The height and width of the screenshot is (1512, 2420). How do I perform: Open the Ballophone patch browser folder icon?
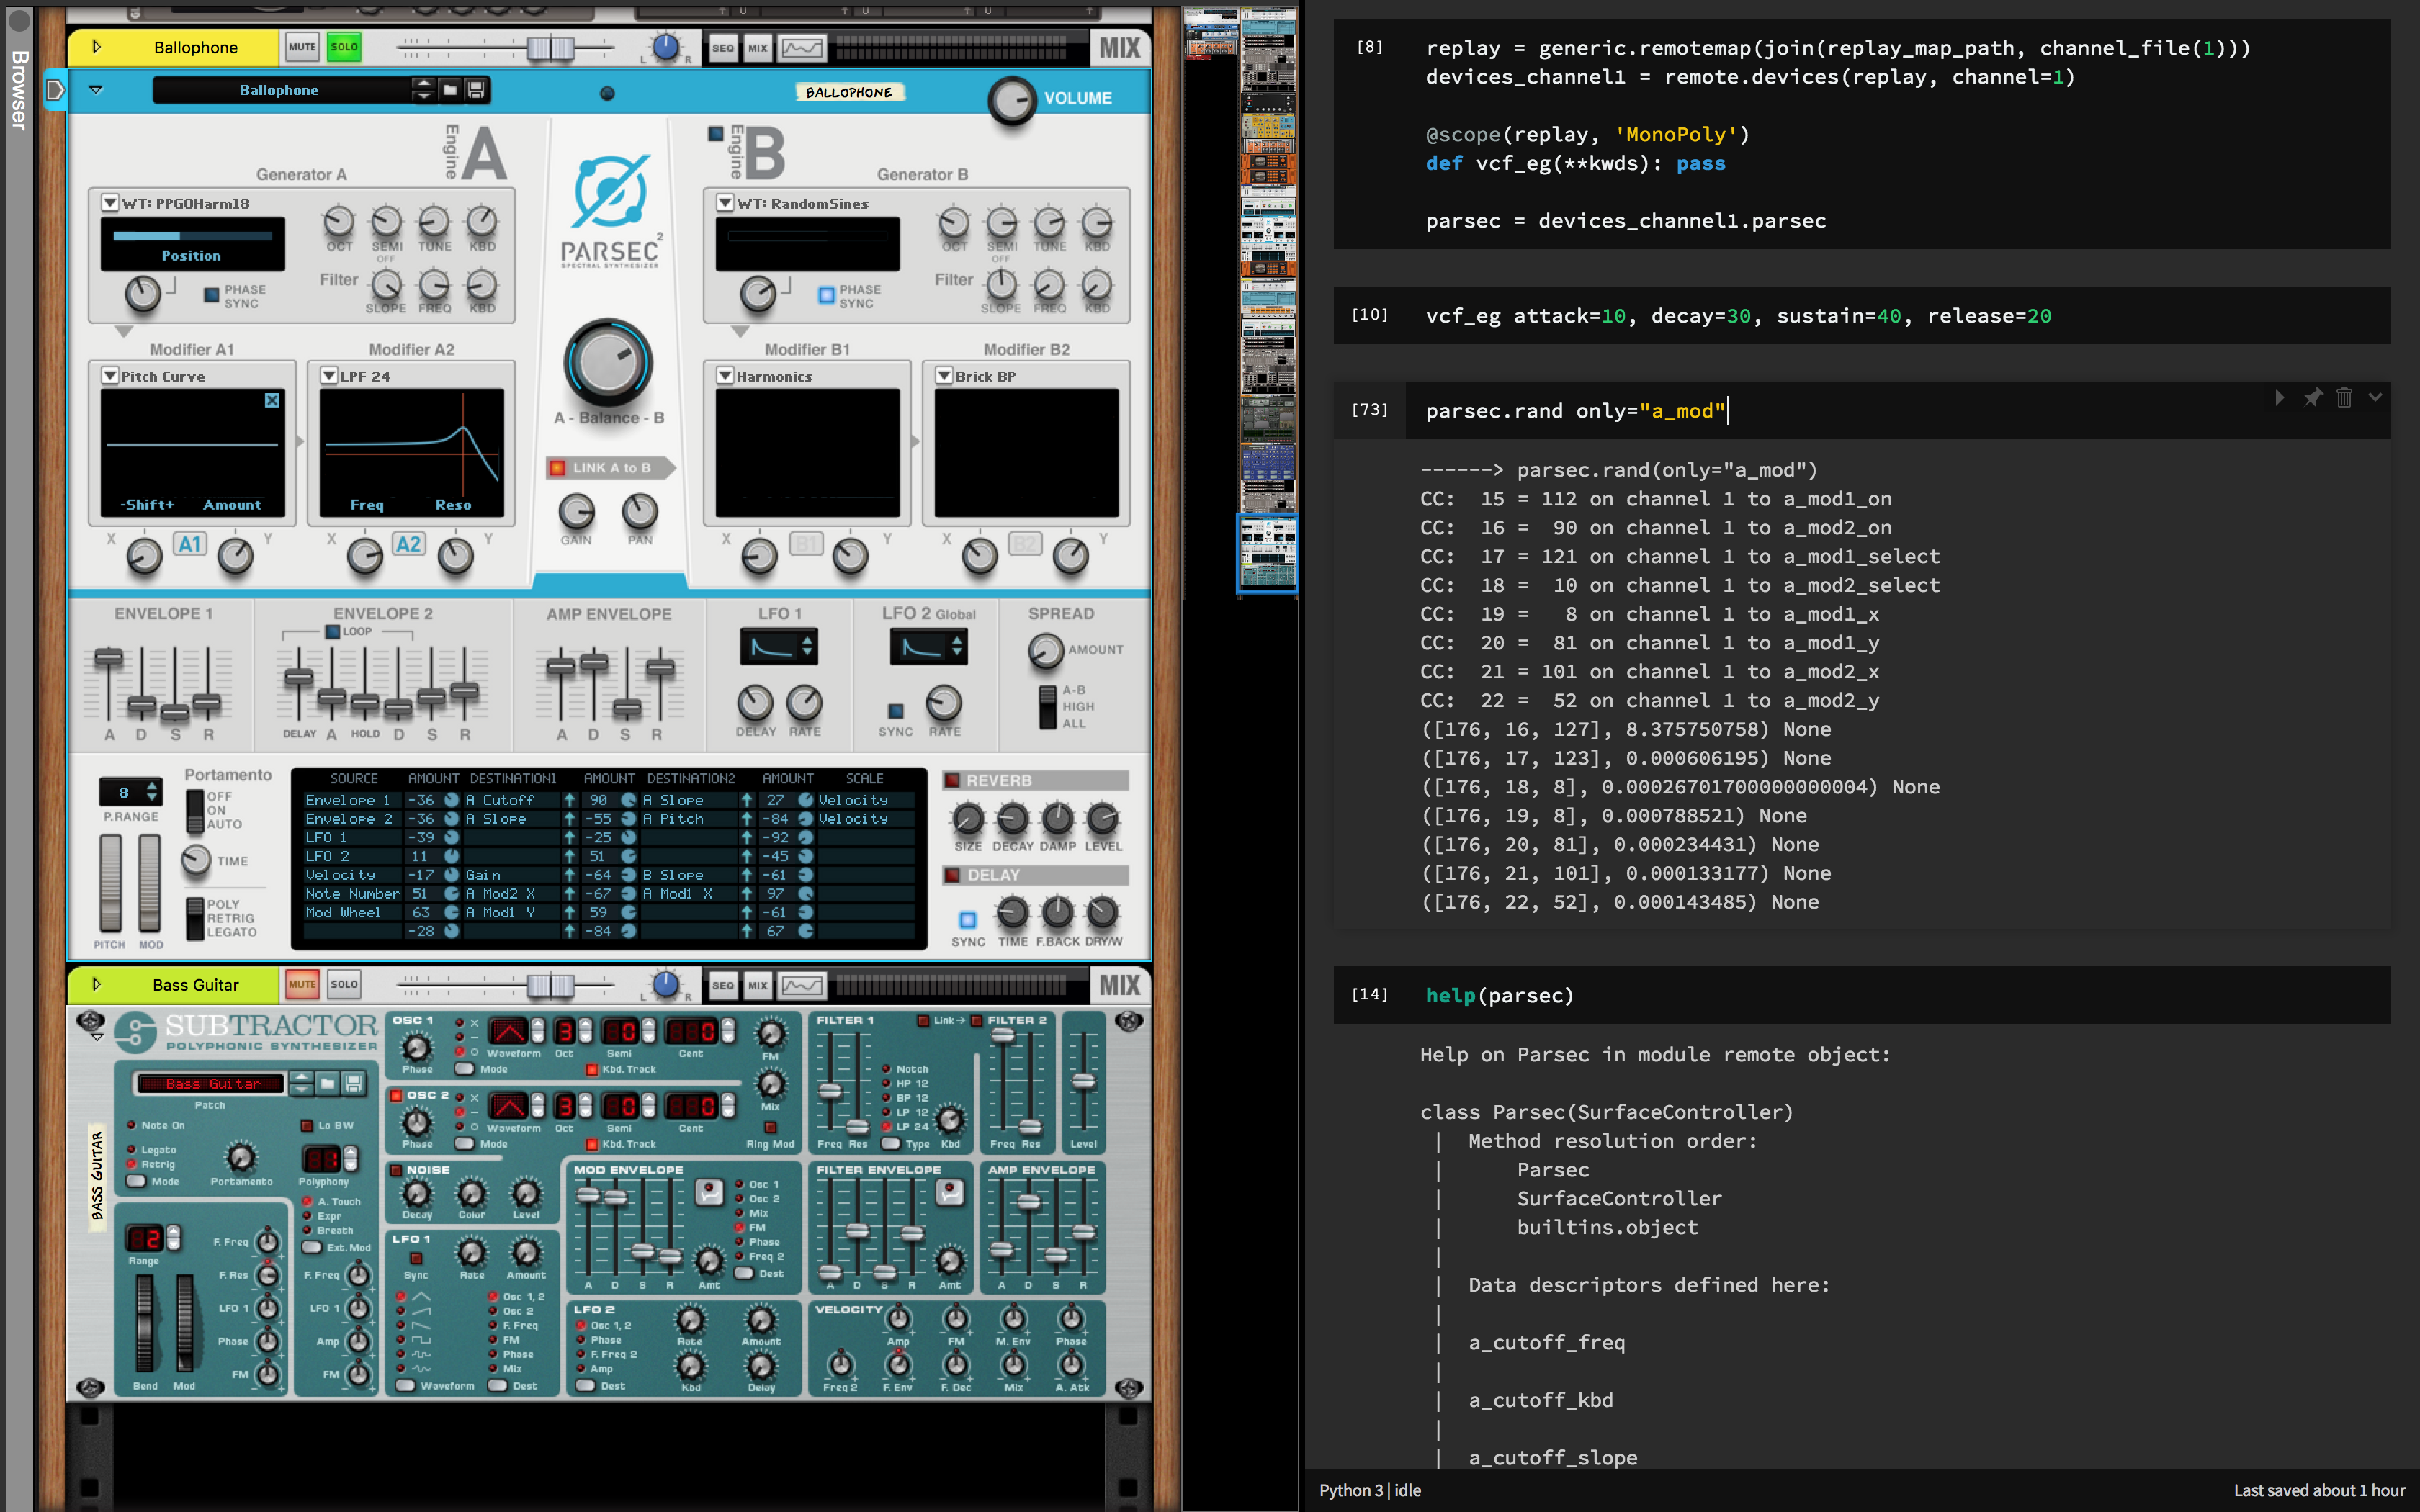[451, 90]
